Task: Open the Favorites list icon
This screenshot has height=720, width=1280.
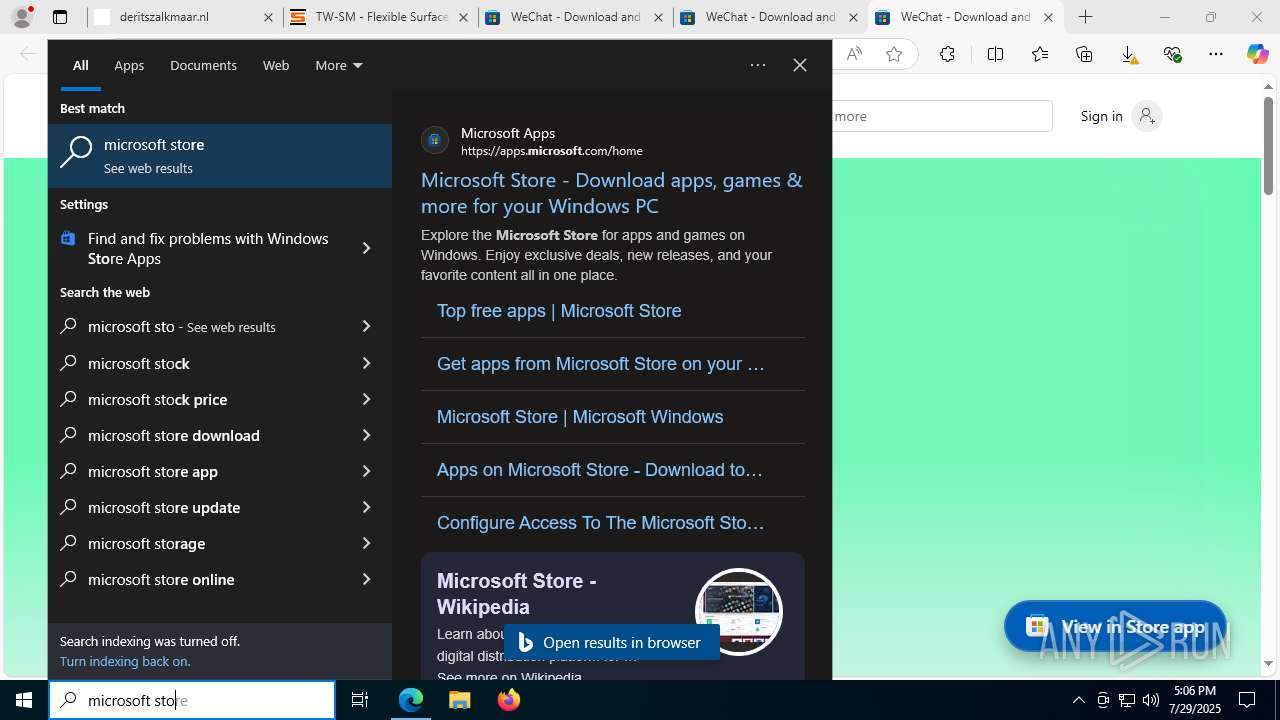Action: tap(1040, 54)
